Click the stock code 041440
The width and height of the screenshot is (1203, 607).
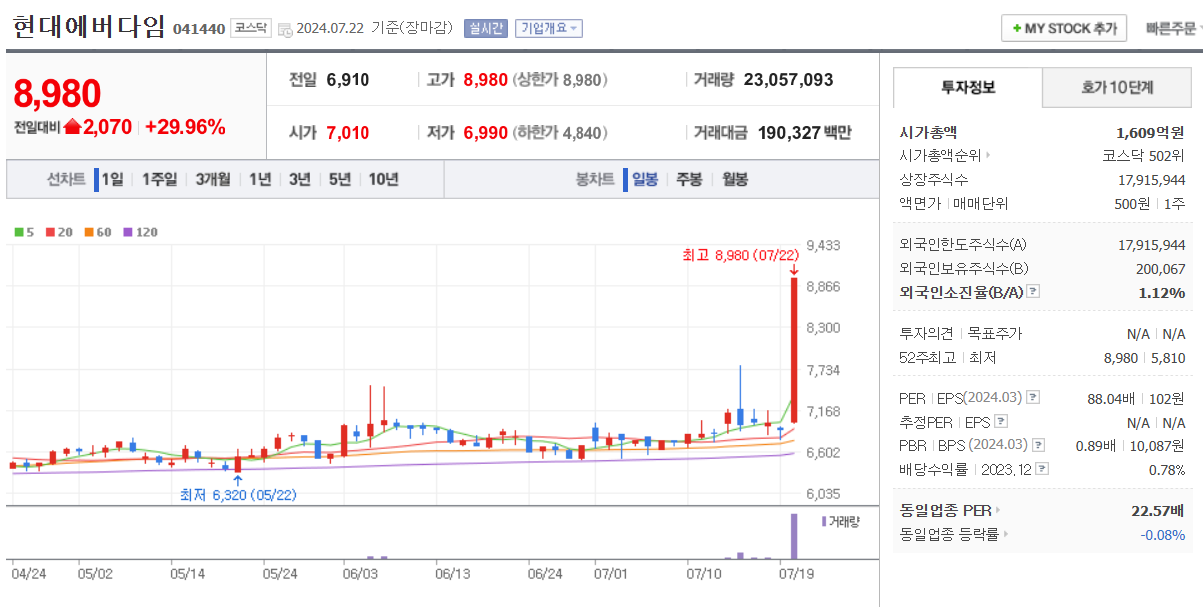point(199,29)
